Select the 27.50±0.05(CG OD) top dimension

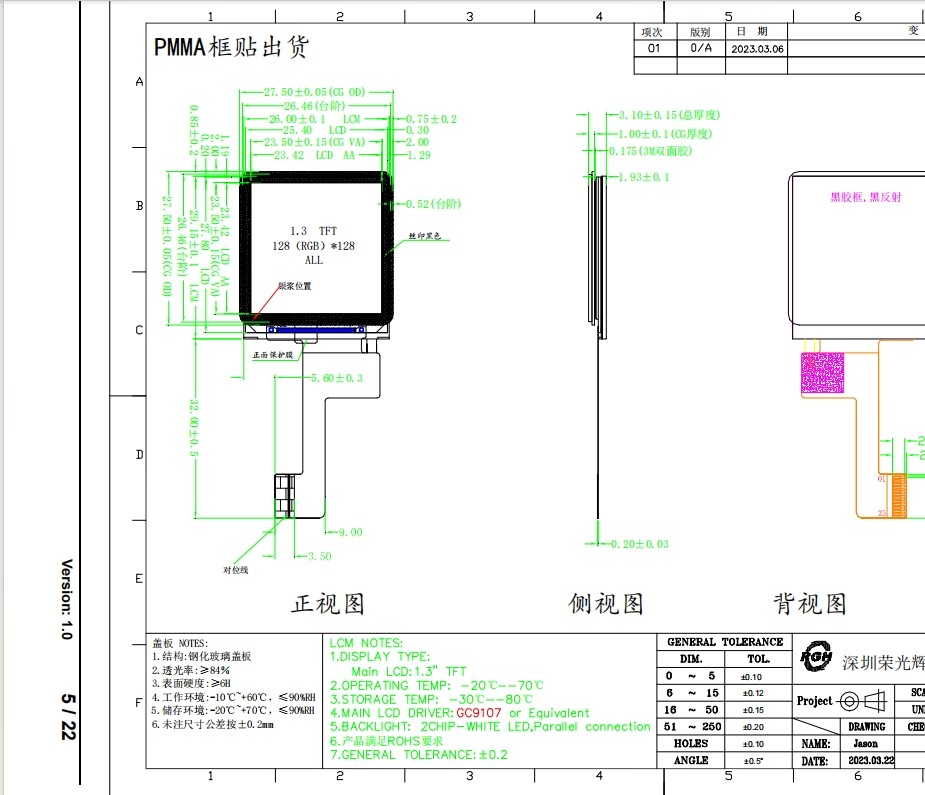pos(315,92)
